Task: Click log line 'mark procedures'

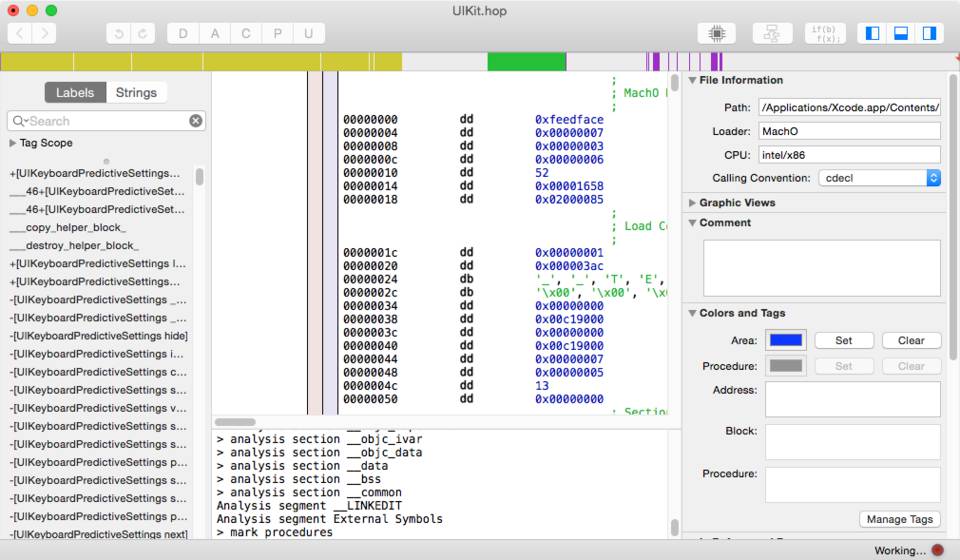Action: coord(275,532)
